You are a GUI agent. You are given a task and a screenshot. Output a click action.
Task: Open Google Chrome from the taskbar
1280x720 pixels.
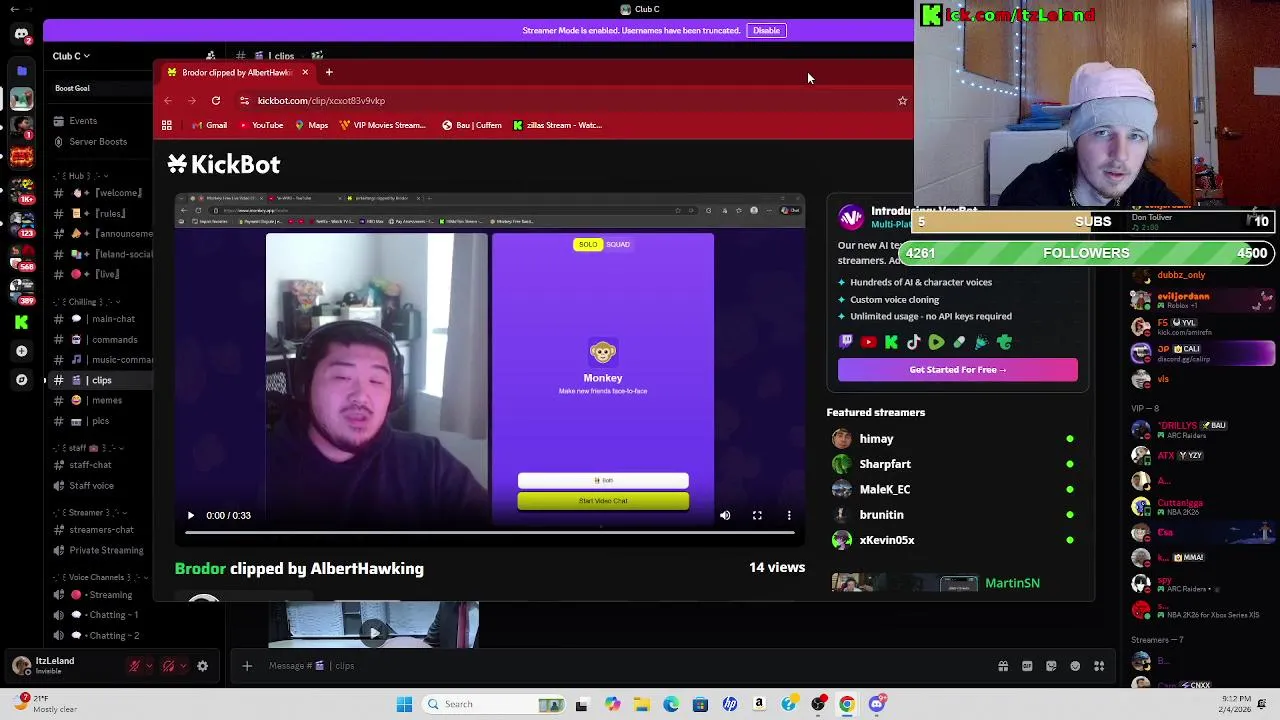(x=847, y=704)
